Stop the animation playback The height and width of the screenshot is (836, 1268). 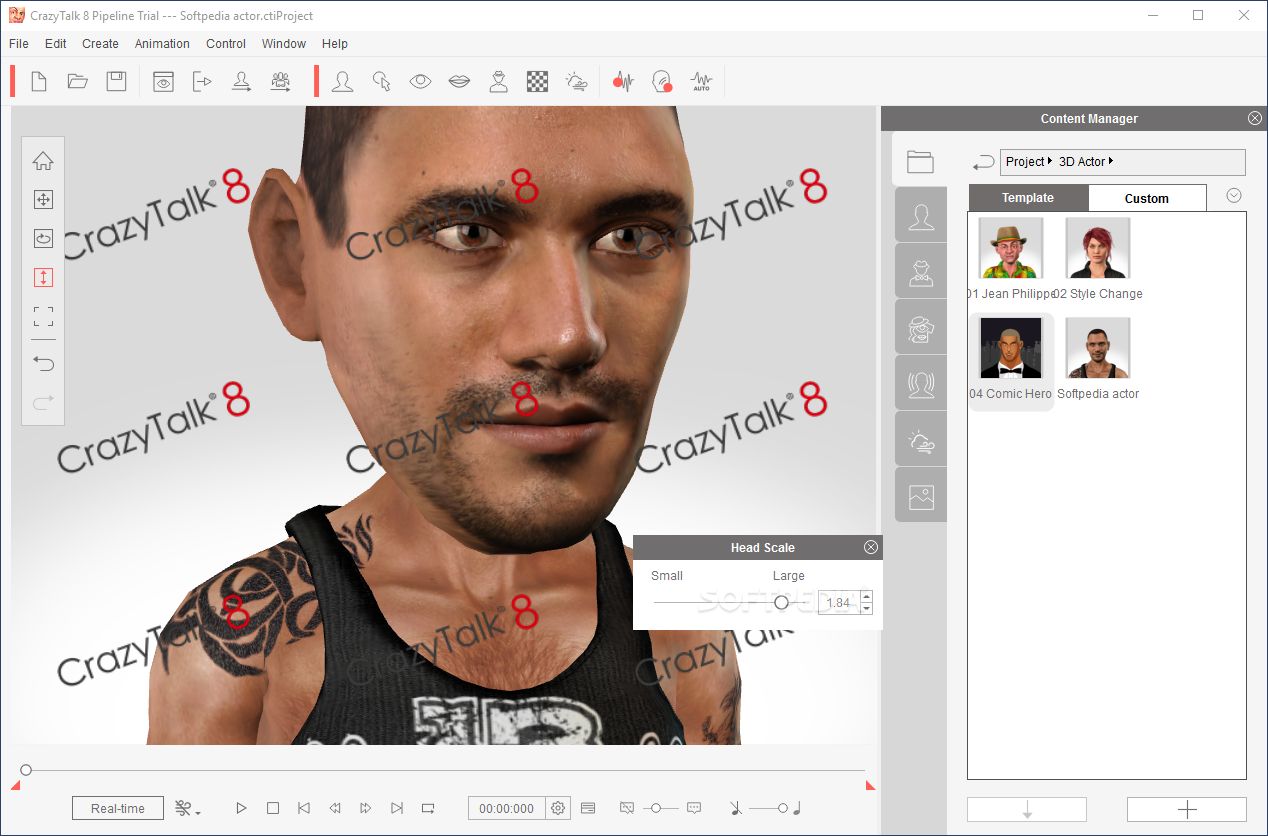coord(272,808)
